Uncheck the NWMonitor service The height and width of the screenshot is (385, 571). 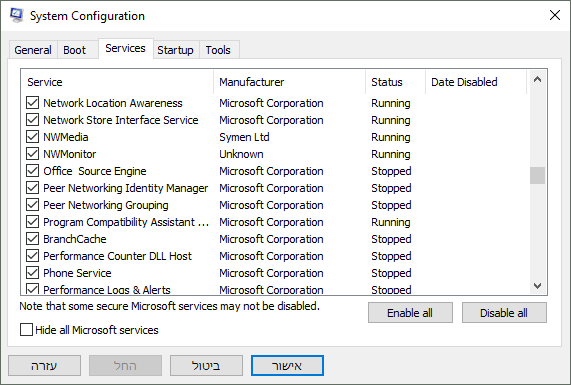tap(32, 154)
